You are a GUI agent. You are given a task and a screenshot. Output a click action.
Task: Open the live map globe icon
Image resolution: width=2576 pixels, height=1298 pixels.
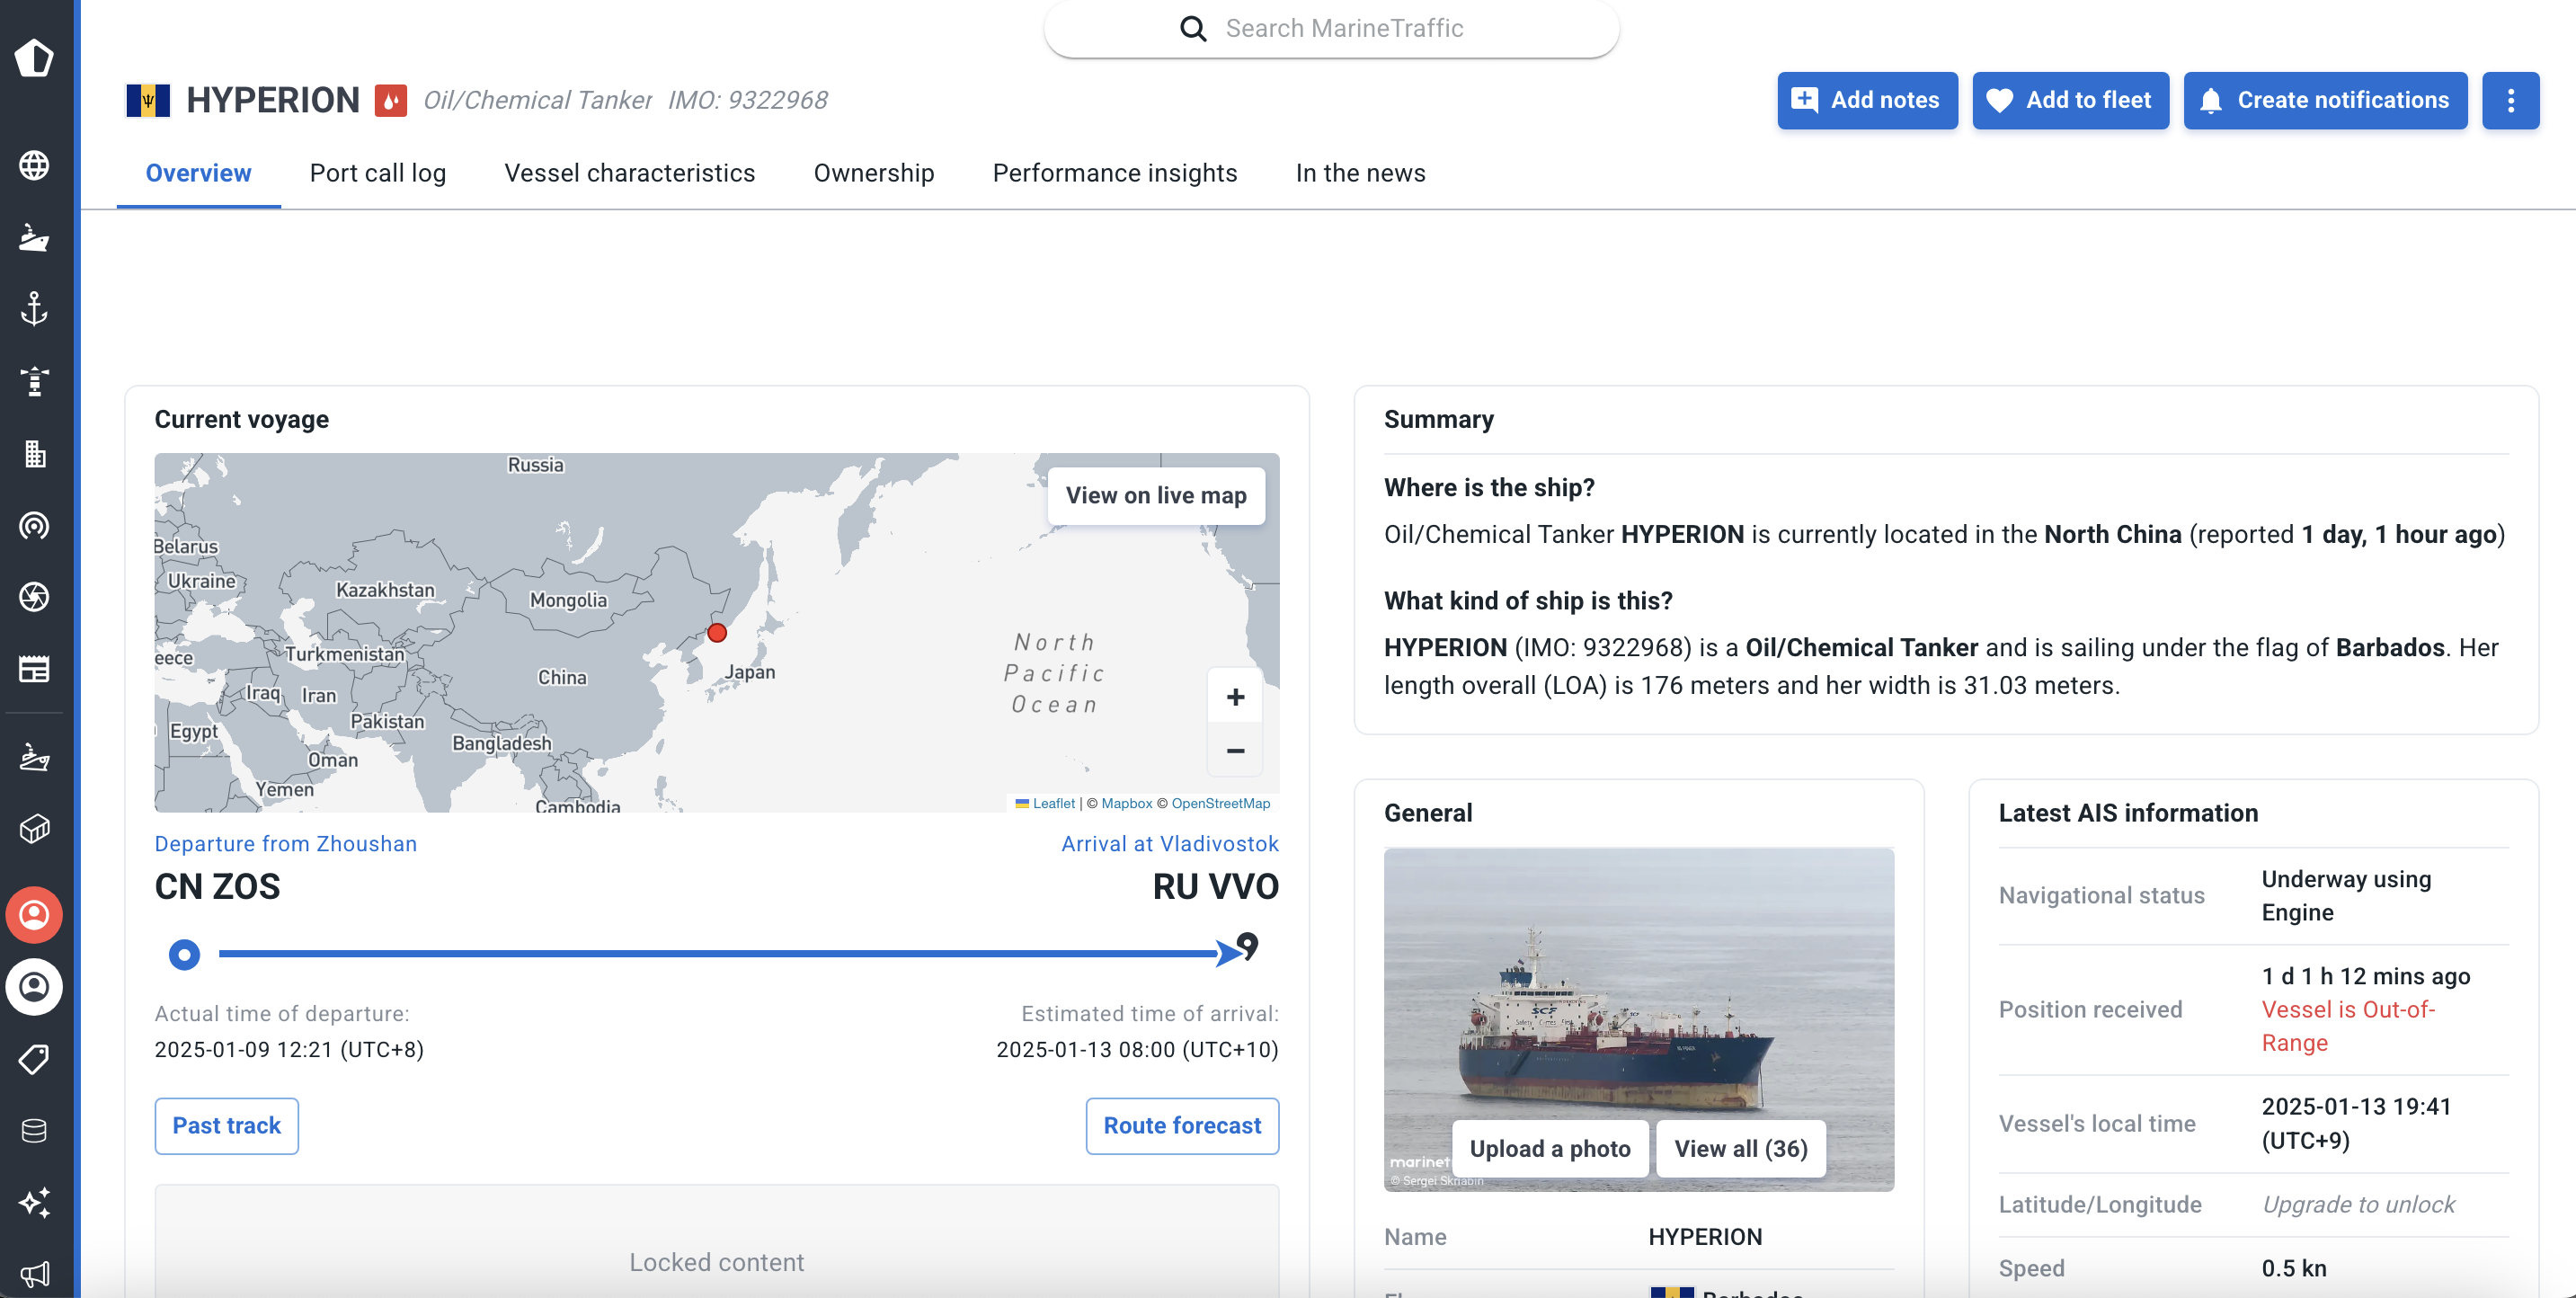[x=35, y=165]
